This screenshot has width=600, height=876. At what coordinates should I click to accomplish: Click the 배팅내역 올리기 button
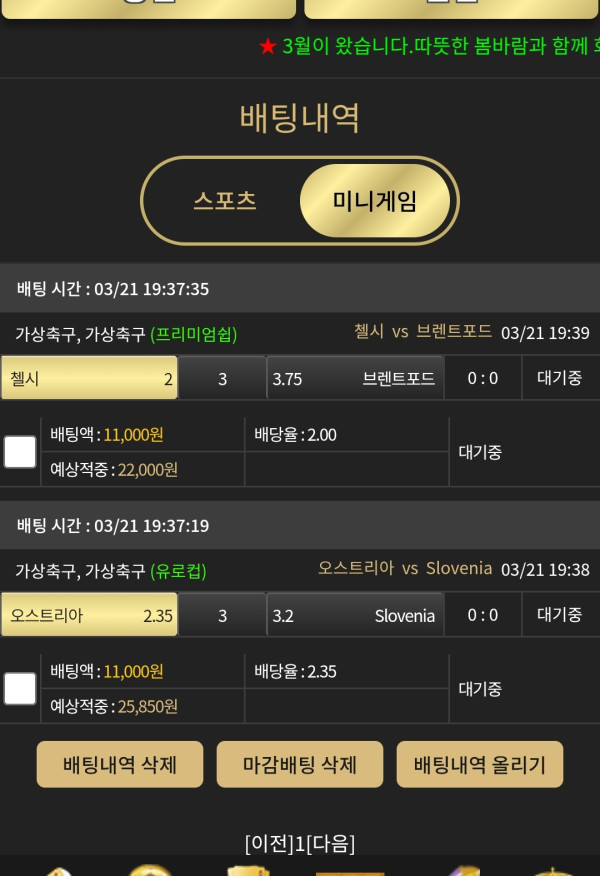[x=480, y=764]
